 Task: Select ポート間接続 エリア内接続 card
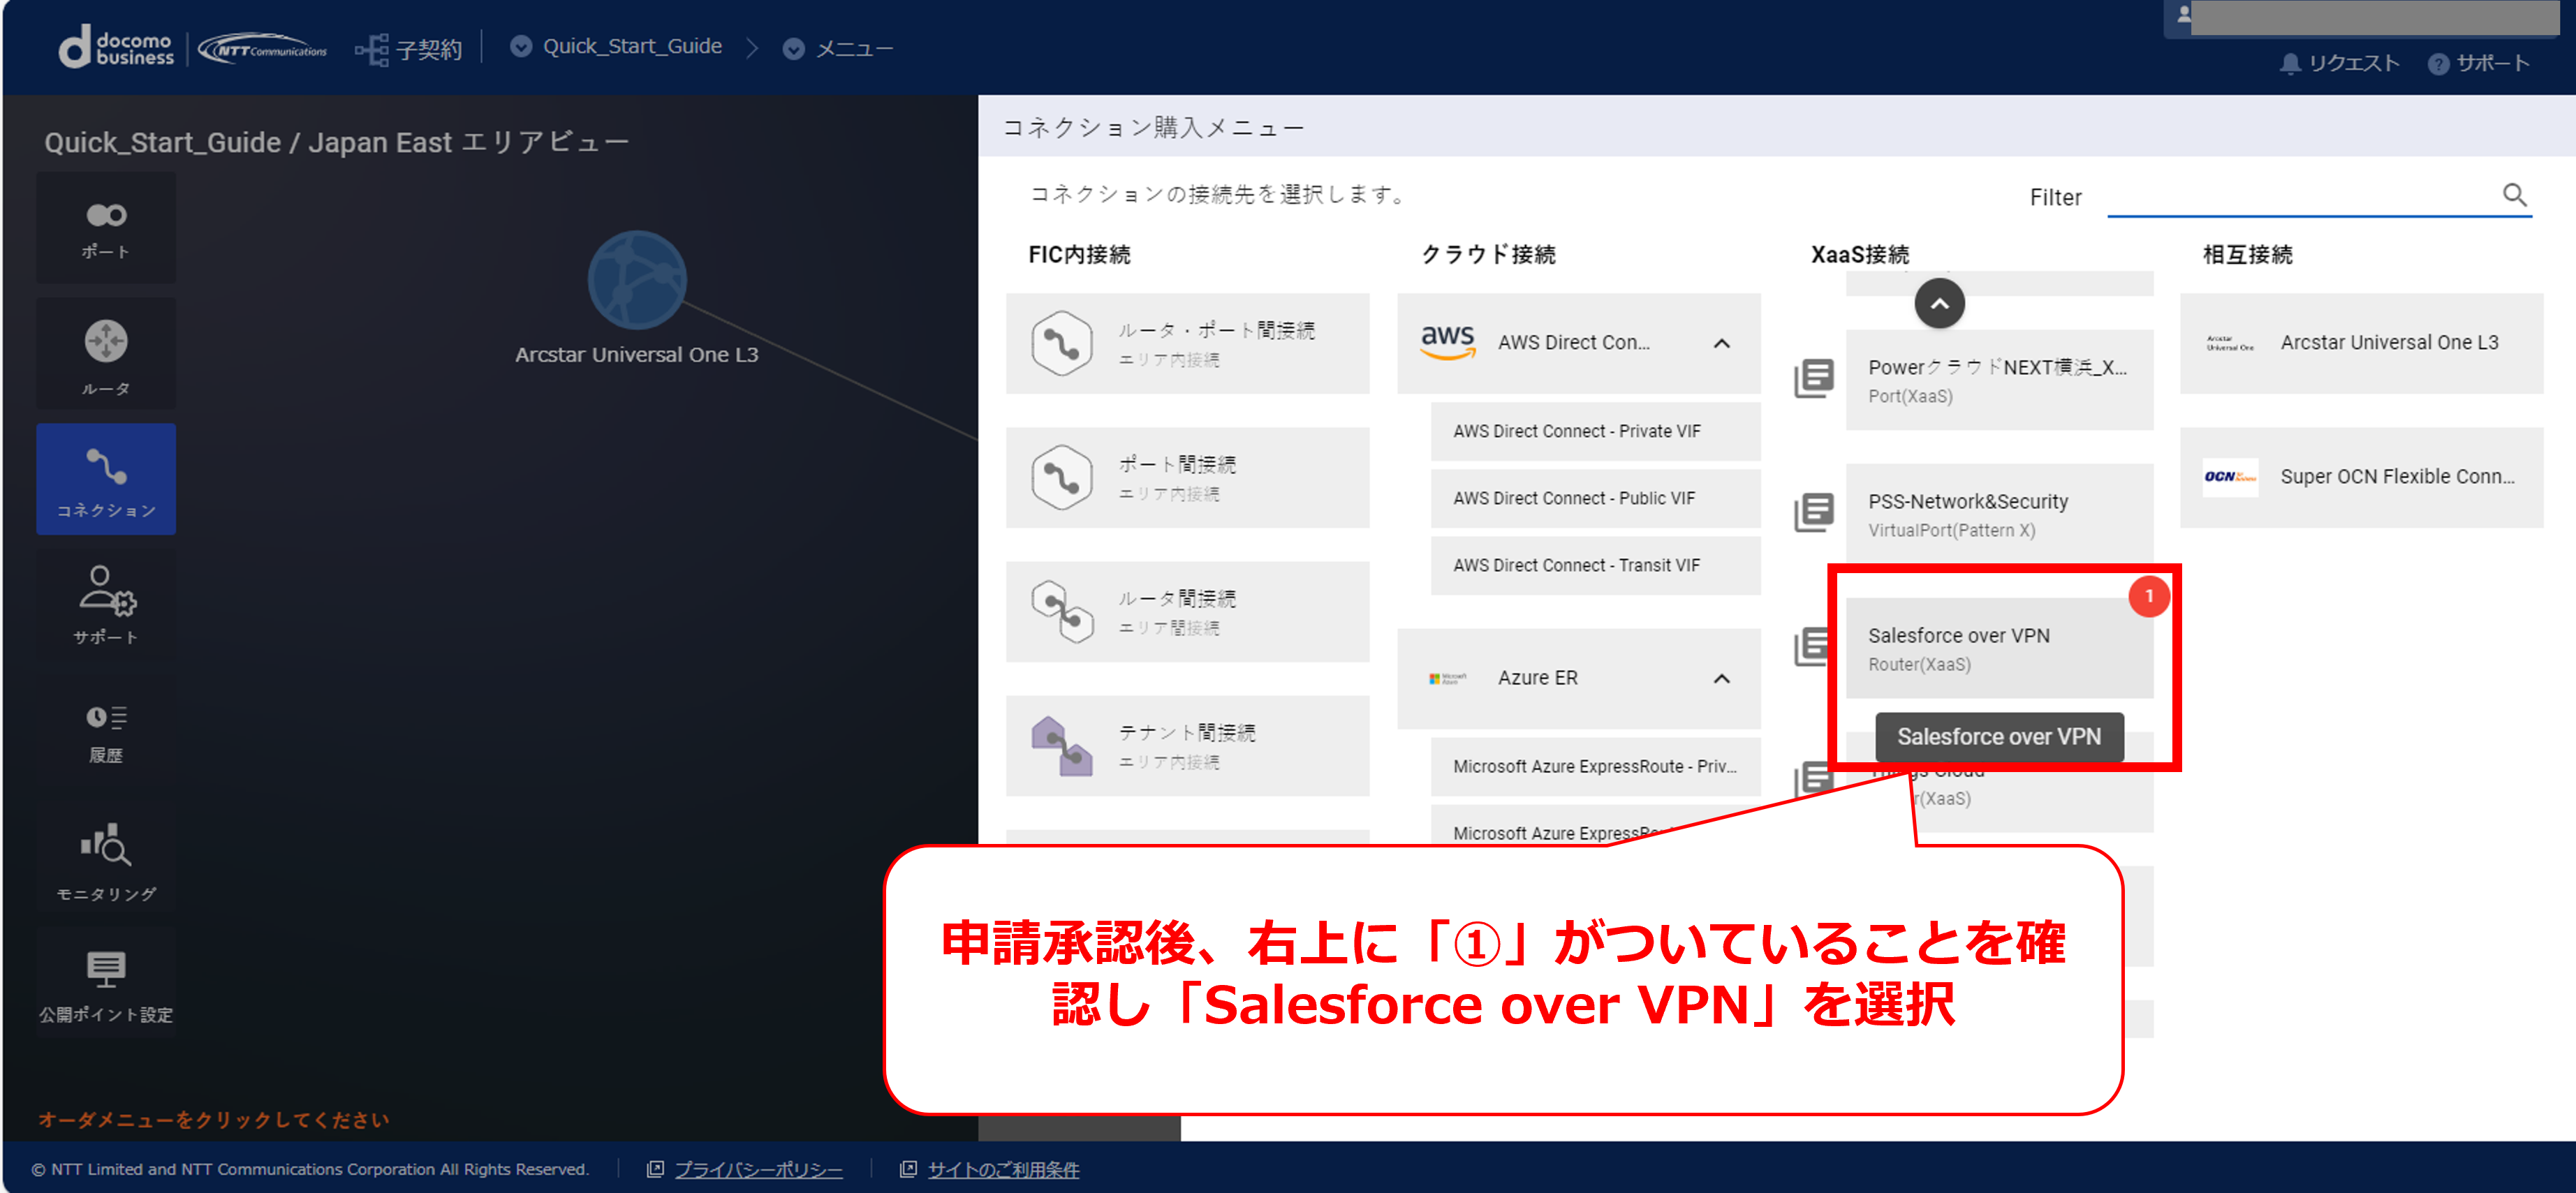point(1187,477)
